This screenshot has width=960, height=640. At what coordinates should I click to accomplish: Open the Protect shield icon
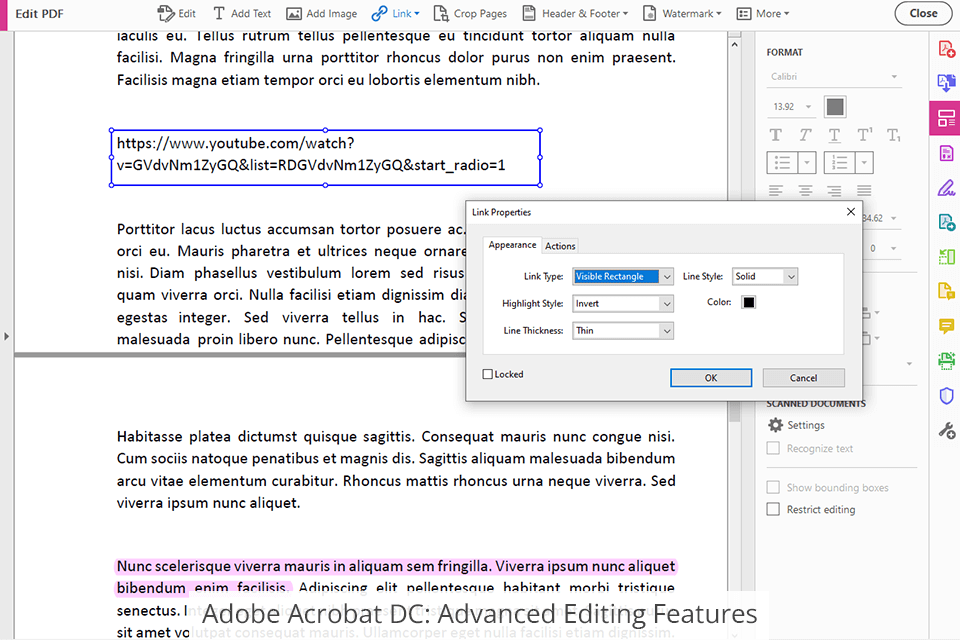tap(947, 396)
